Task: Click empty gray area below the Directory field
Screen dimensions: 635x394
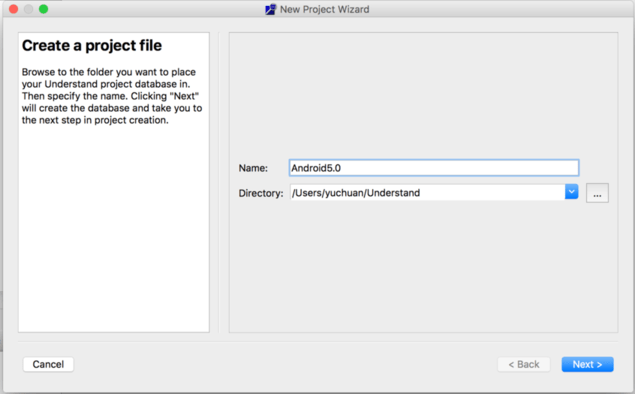Action: tap(423, 267)
